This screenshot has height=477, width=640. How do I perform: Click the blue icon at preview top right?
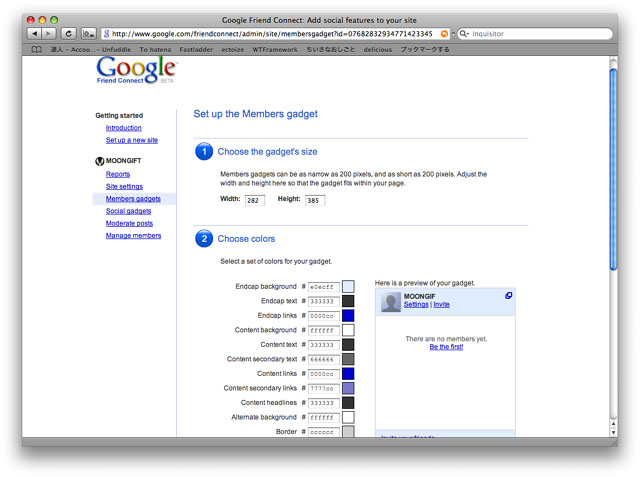(508, 295)
